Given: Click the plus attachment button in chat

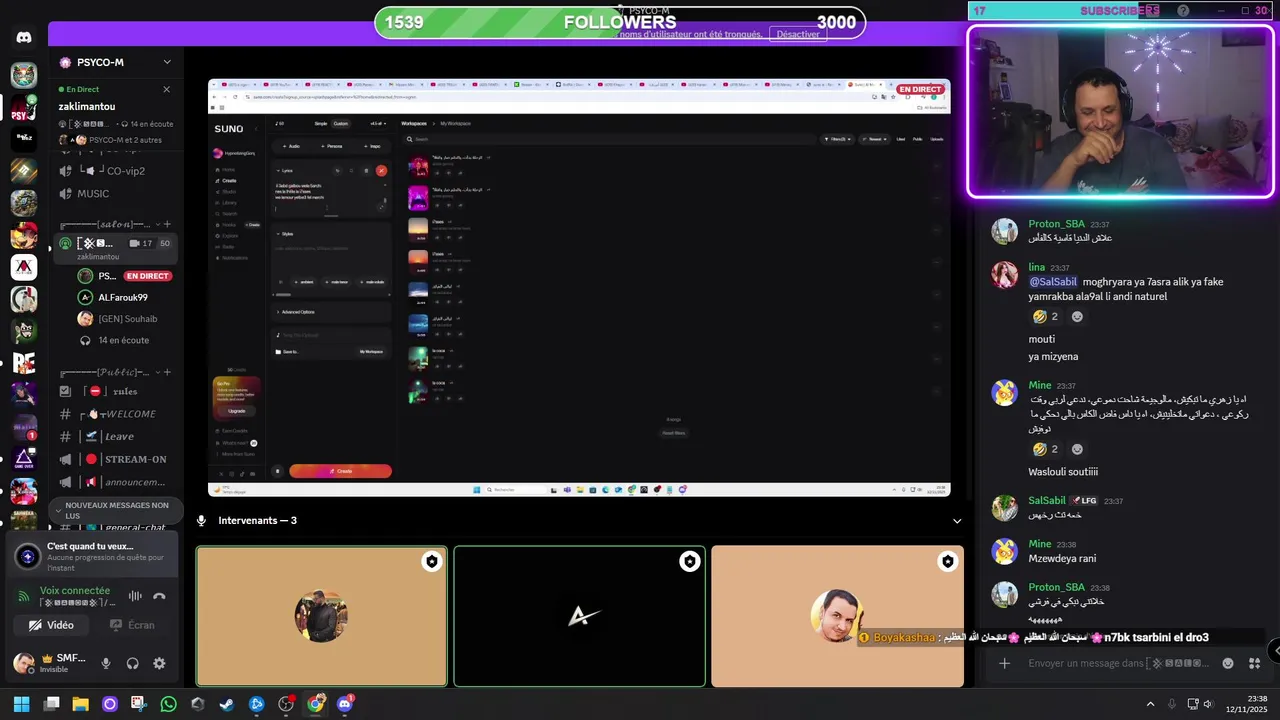Looking at the screenshot, I should [1004, 663].
